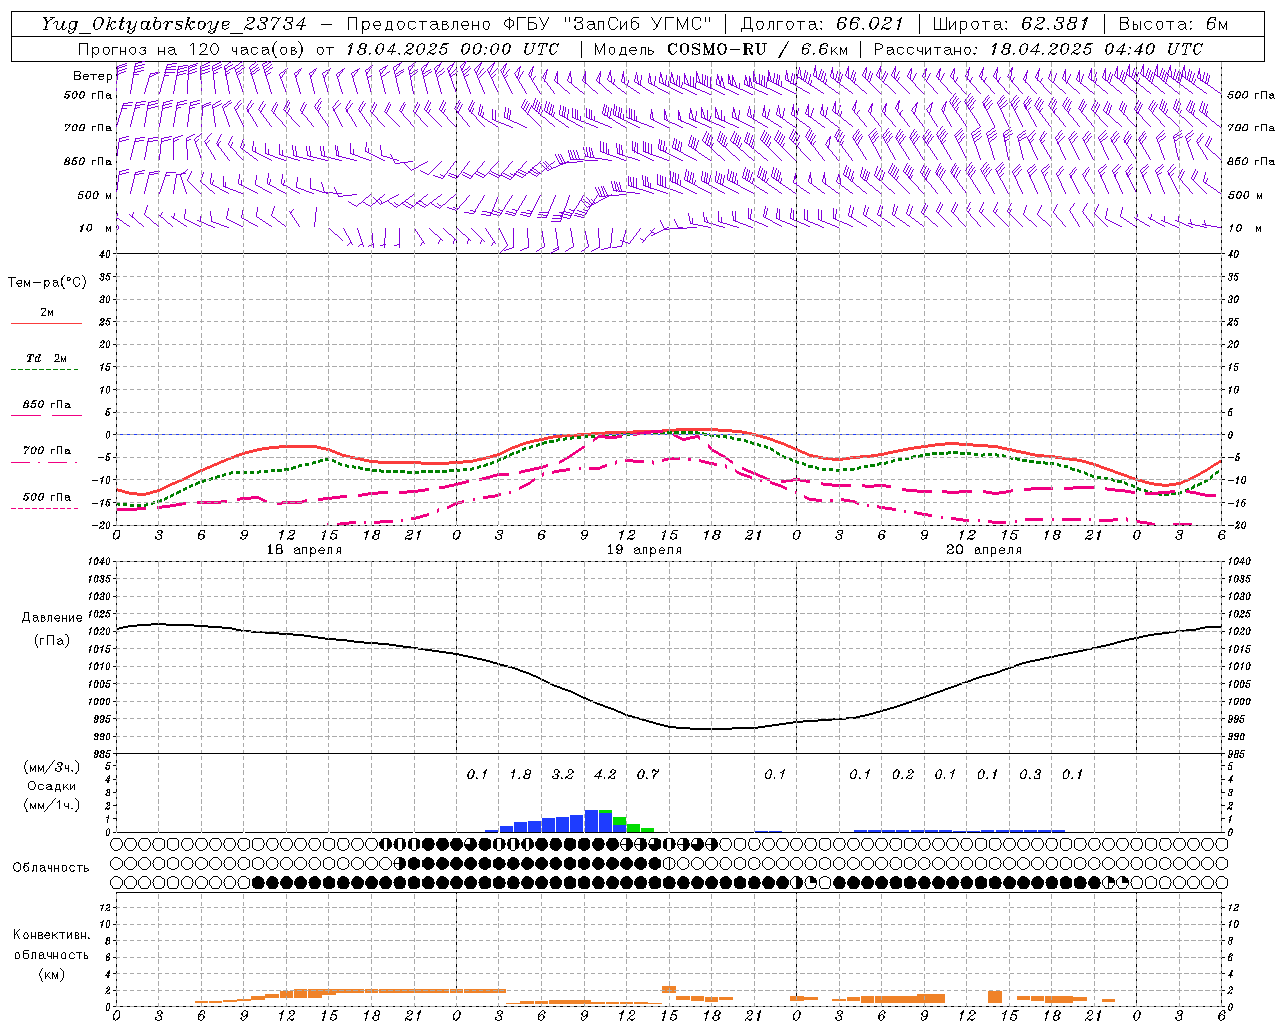This screenshot has width=1280, height=1024.
Task: Click the Облачность cloud cover label
Action: (x=51, y=867)
